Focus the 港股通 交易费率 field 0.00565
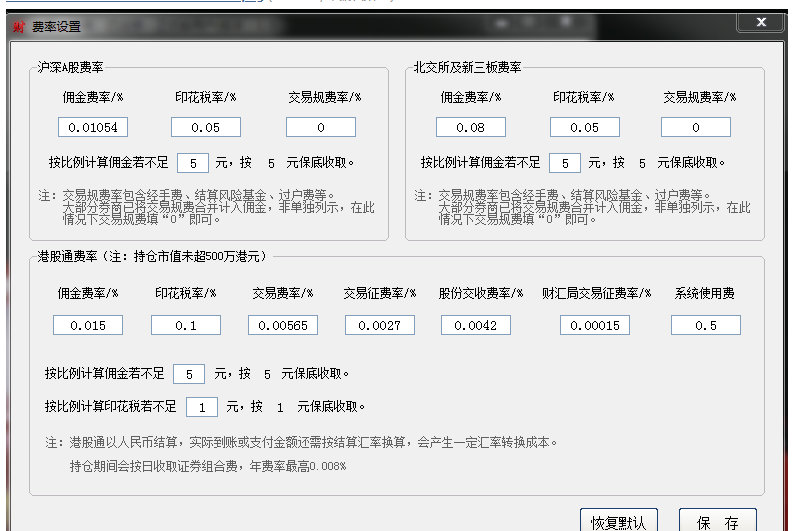This screenshot has height=531, width=797. pos(283,325)
